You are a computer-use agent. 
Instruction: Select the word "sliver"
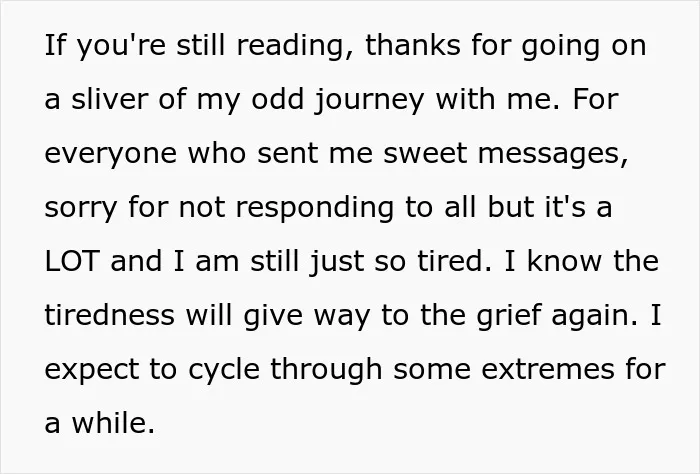[109, 99]
